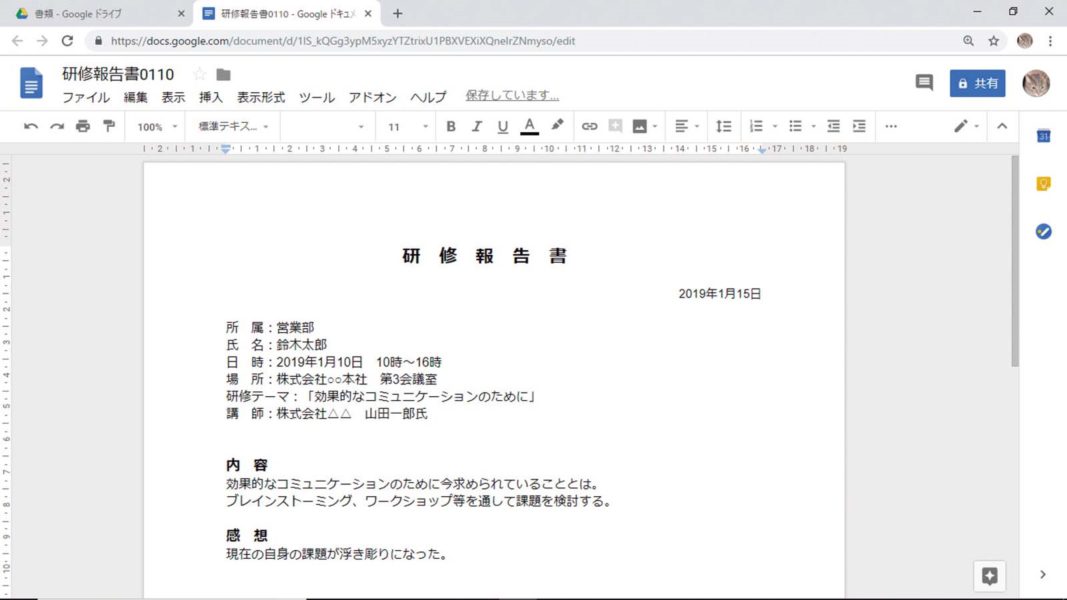Bookmark this page with the star icon
This screenshot has height=600, width=1067.
994,41
